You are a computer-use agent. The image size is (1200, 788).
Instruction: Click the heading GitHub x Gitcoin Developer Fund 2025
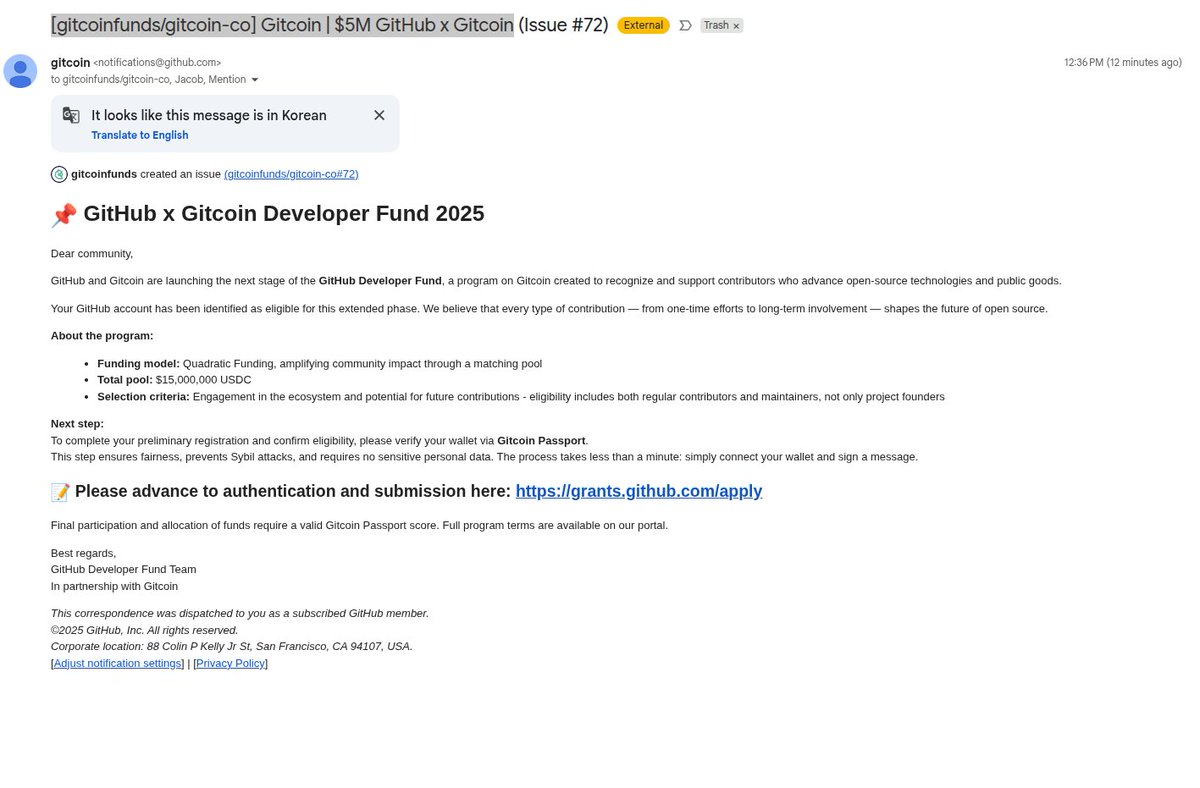point(284,213)
